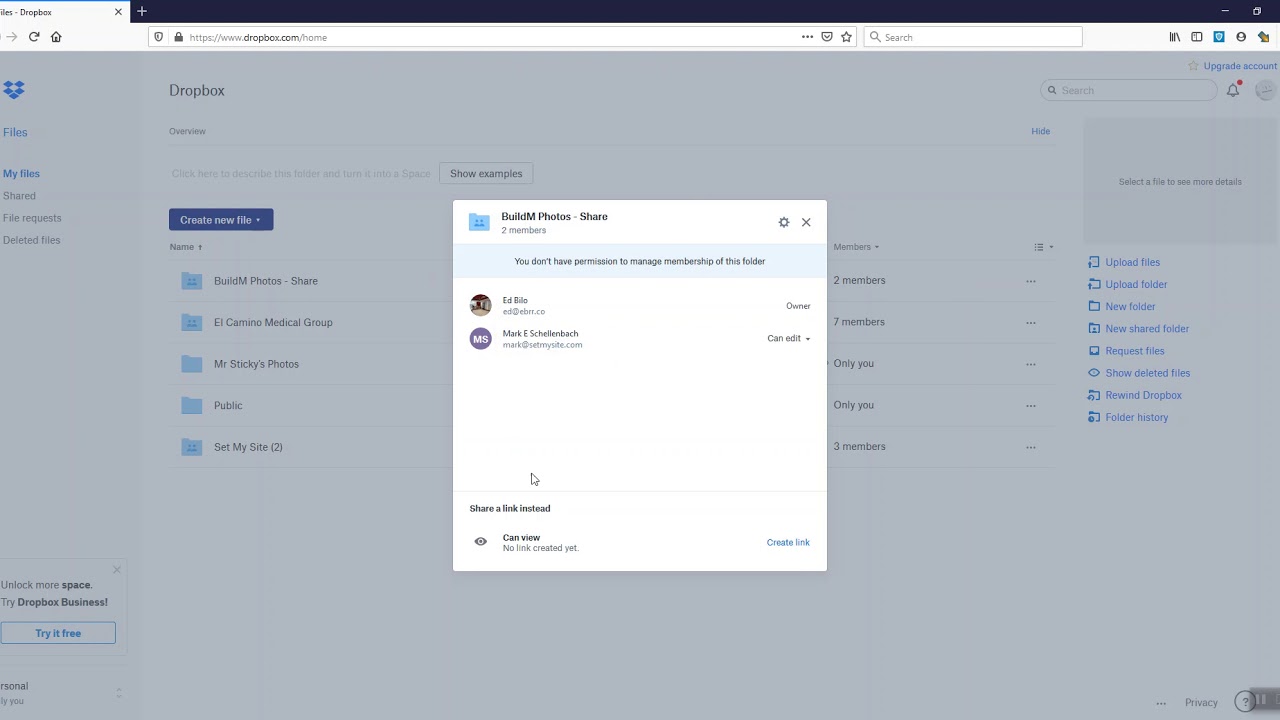The image size is (1280, 720).
Task: Open more options for Set My Site row
Action: click(1031, 447)
